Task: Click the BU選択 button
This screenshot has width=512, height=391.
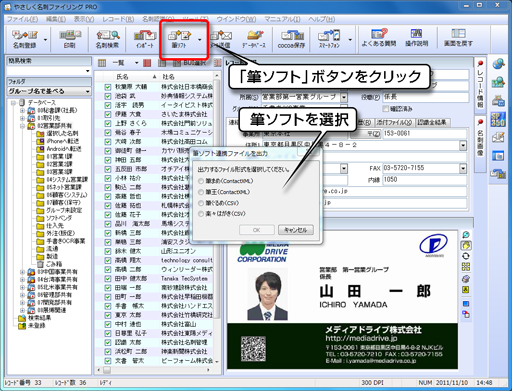Action: 190,63
